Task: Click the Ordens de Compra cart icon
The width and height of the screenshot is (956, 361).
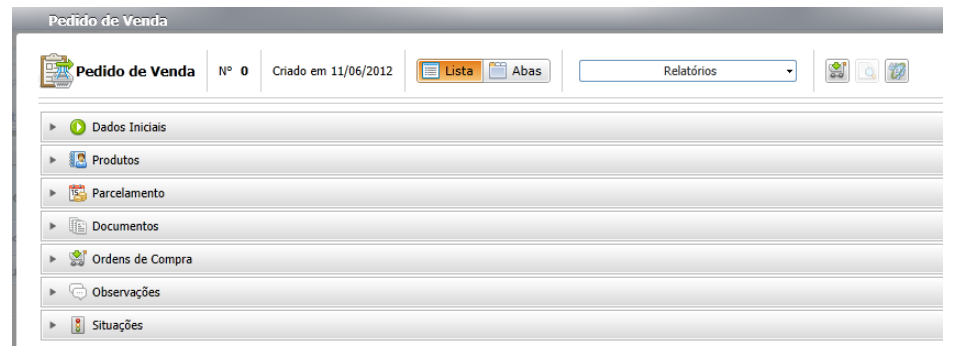Action: pyautogui.click(x=78, y=259)
